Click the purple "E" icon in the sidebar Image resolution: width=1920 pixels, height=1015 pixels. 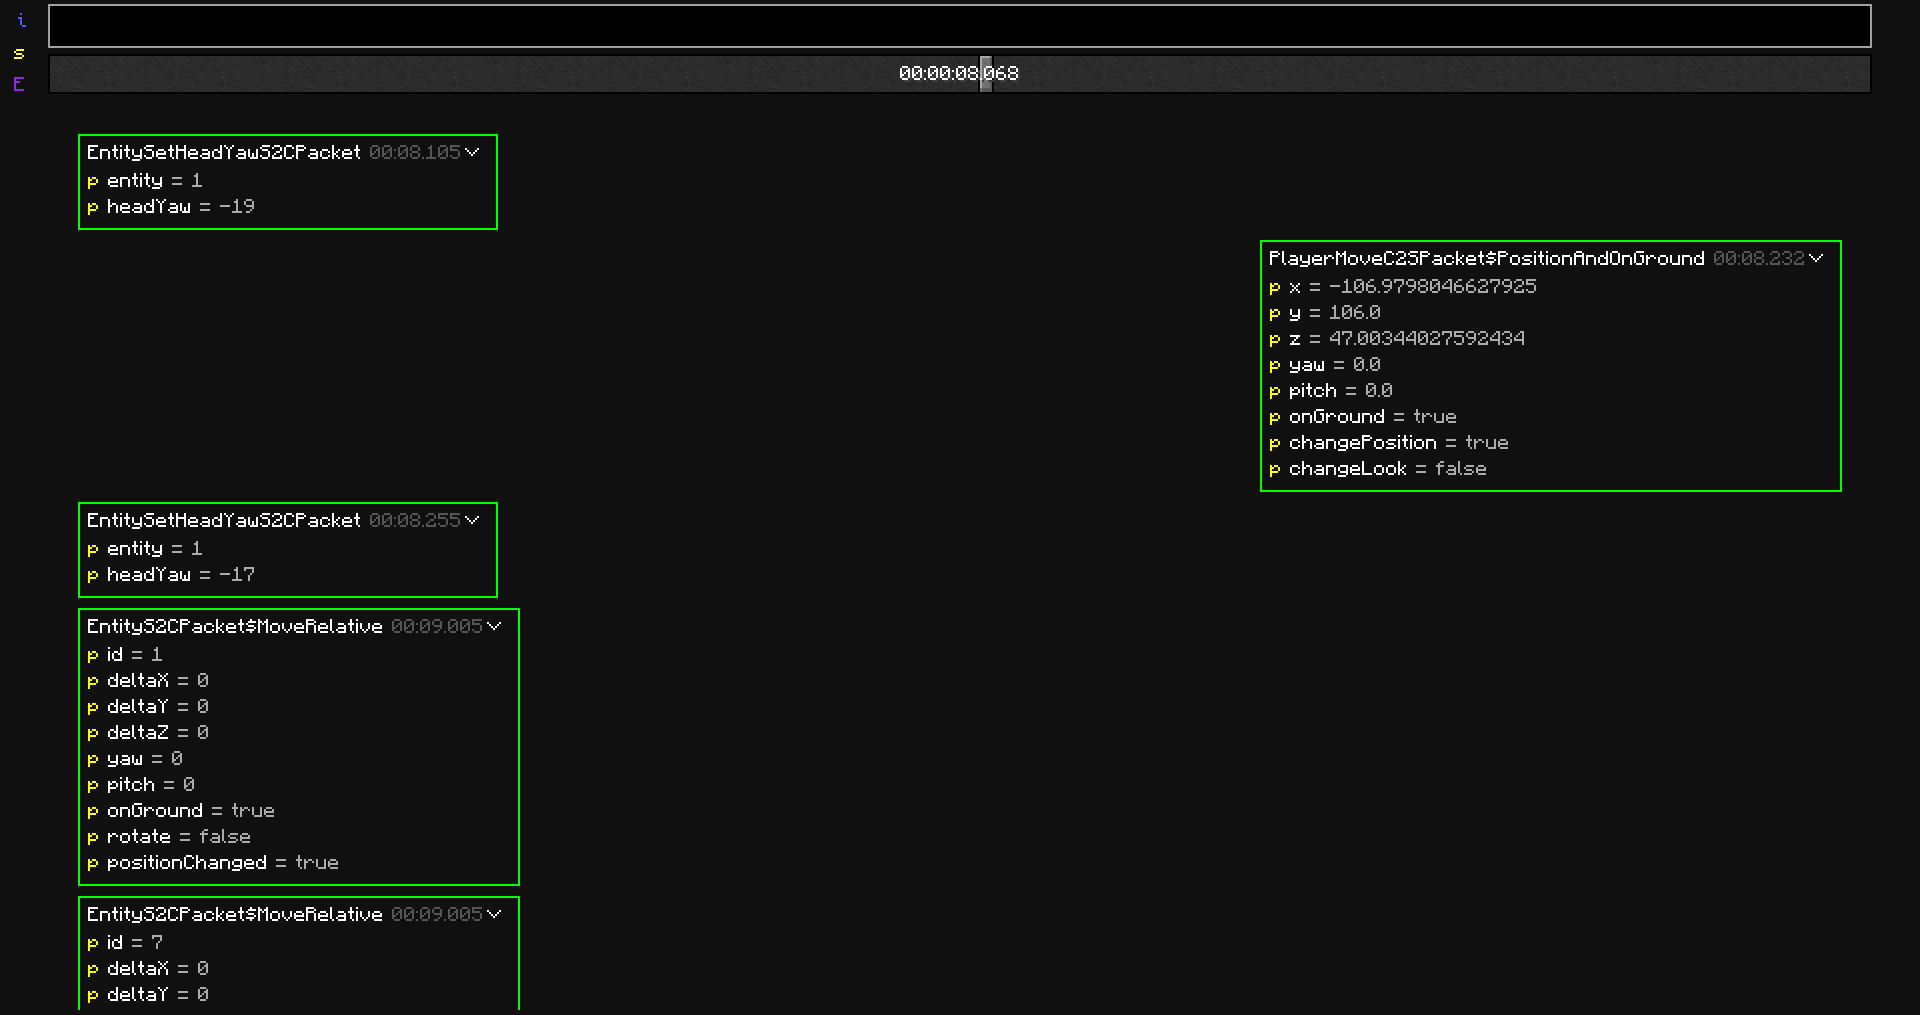click(18, 85)
